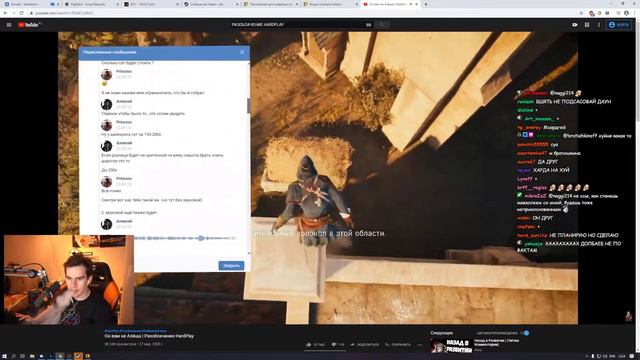Go back with the browser back arrow
The image size is (640, 360).
[5, 13]
